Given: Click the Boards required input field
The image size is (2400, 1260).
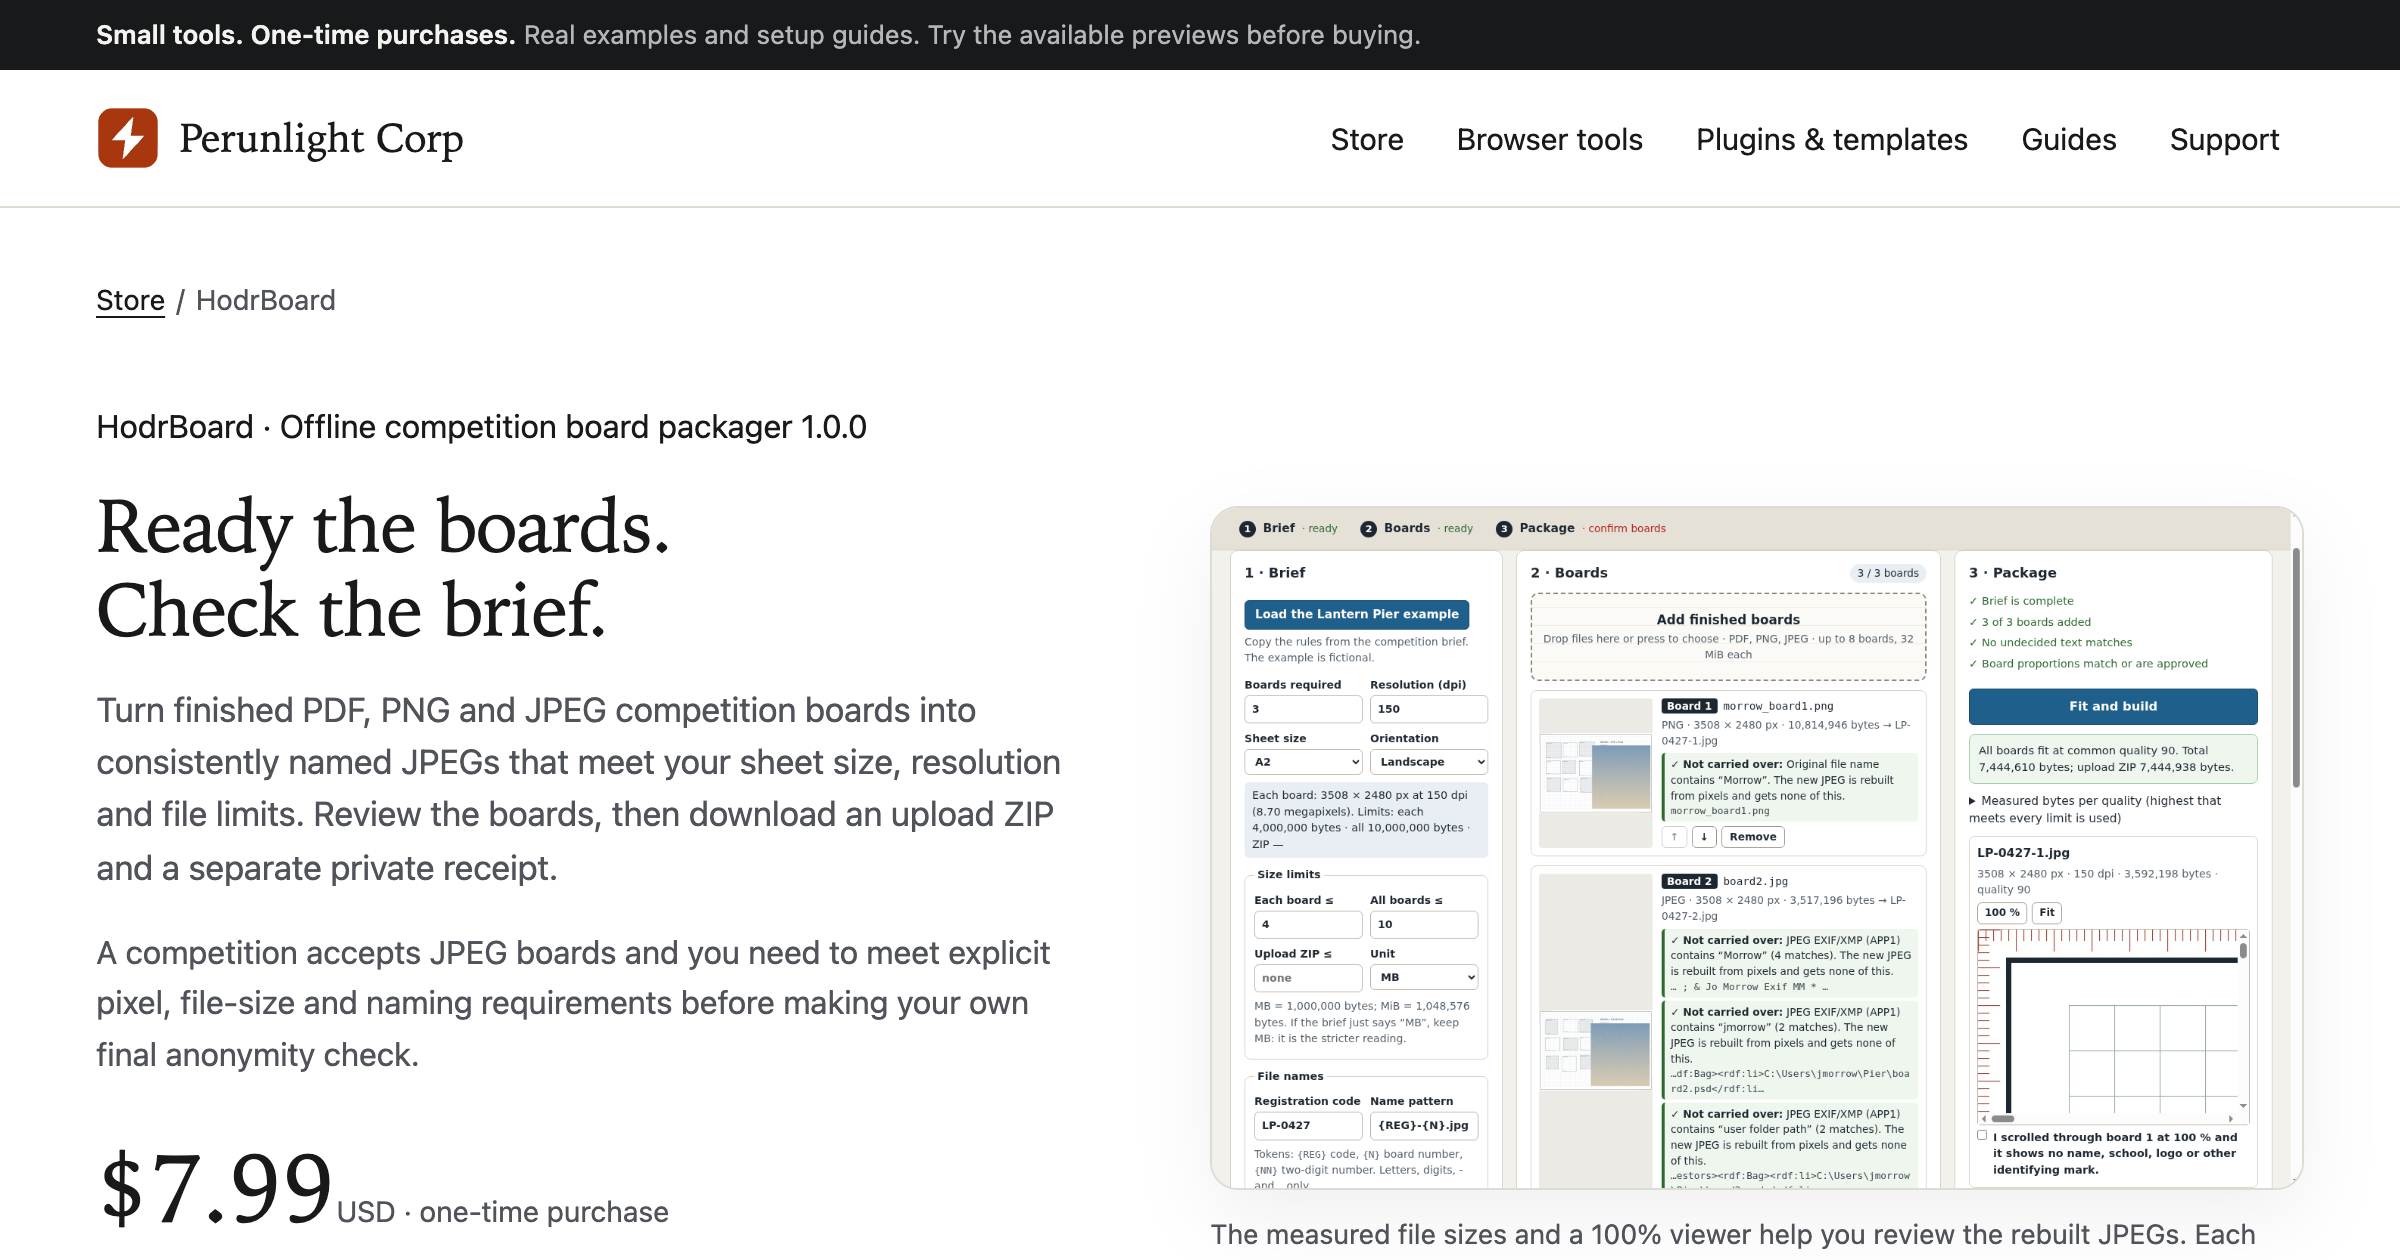Looking at the screenshot, I should (1303, 709).
